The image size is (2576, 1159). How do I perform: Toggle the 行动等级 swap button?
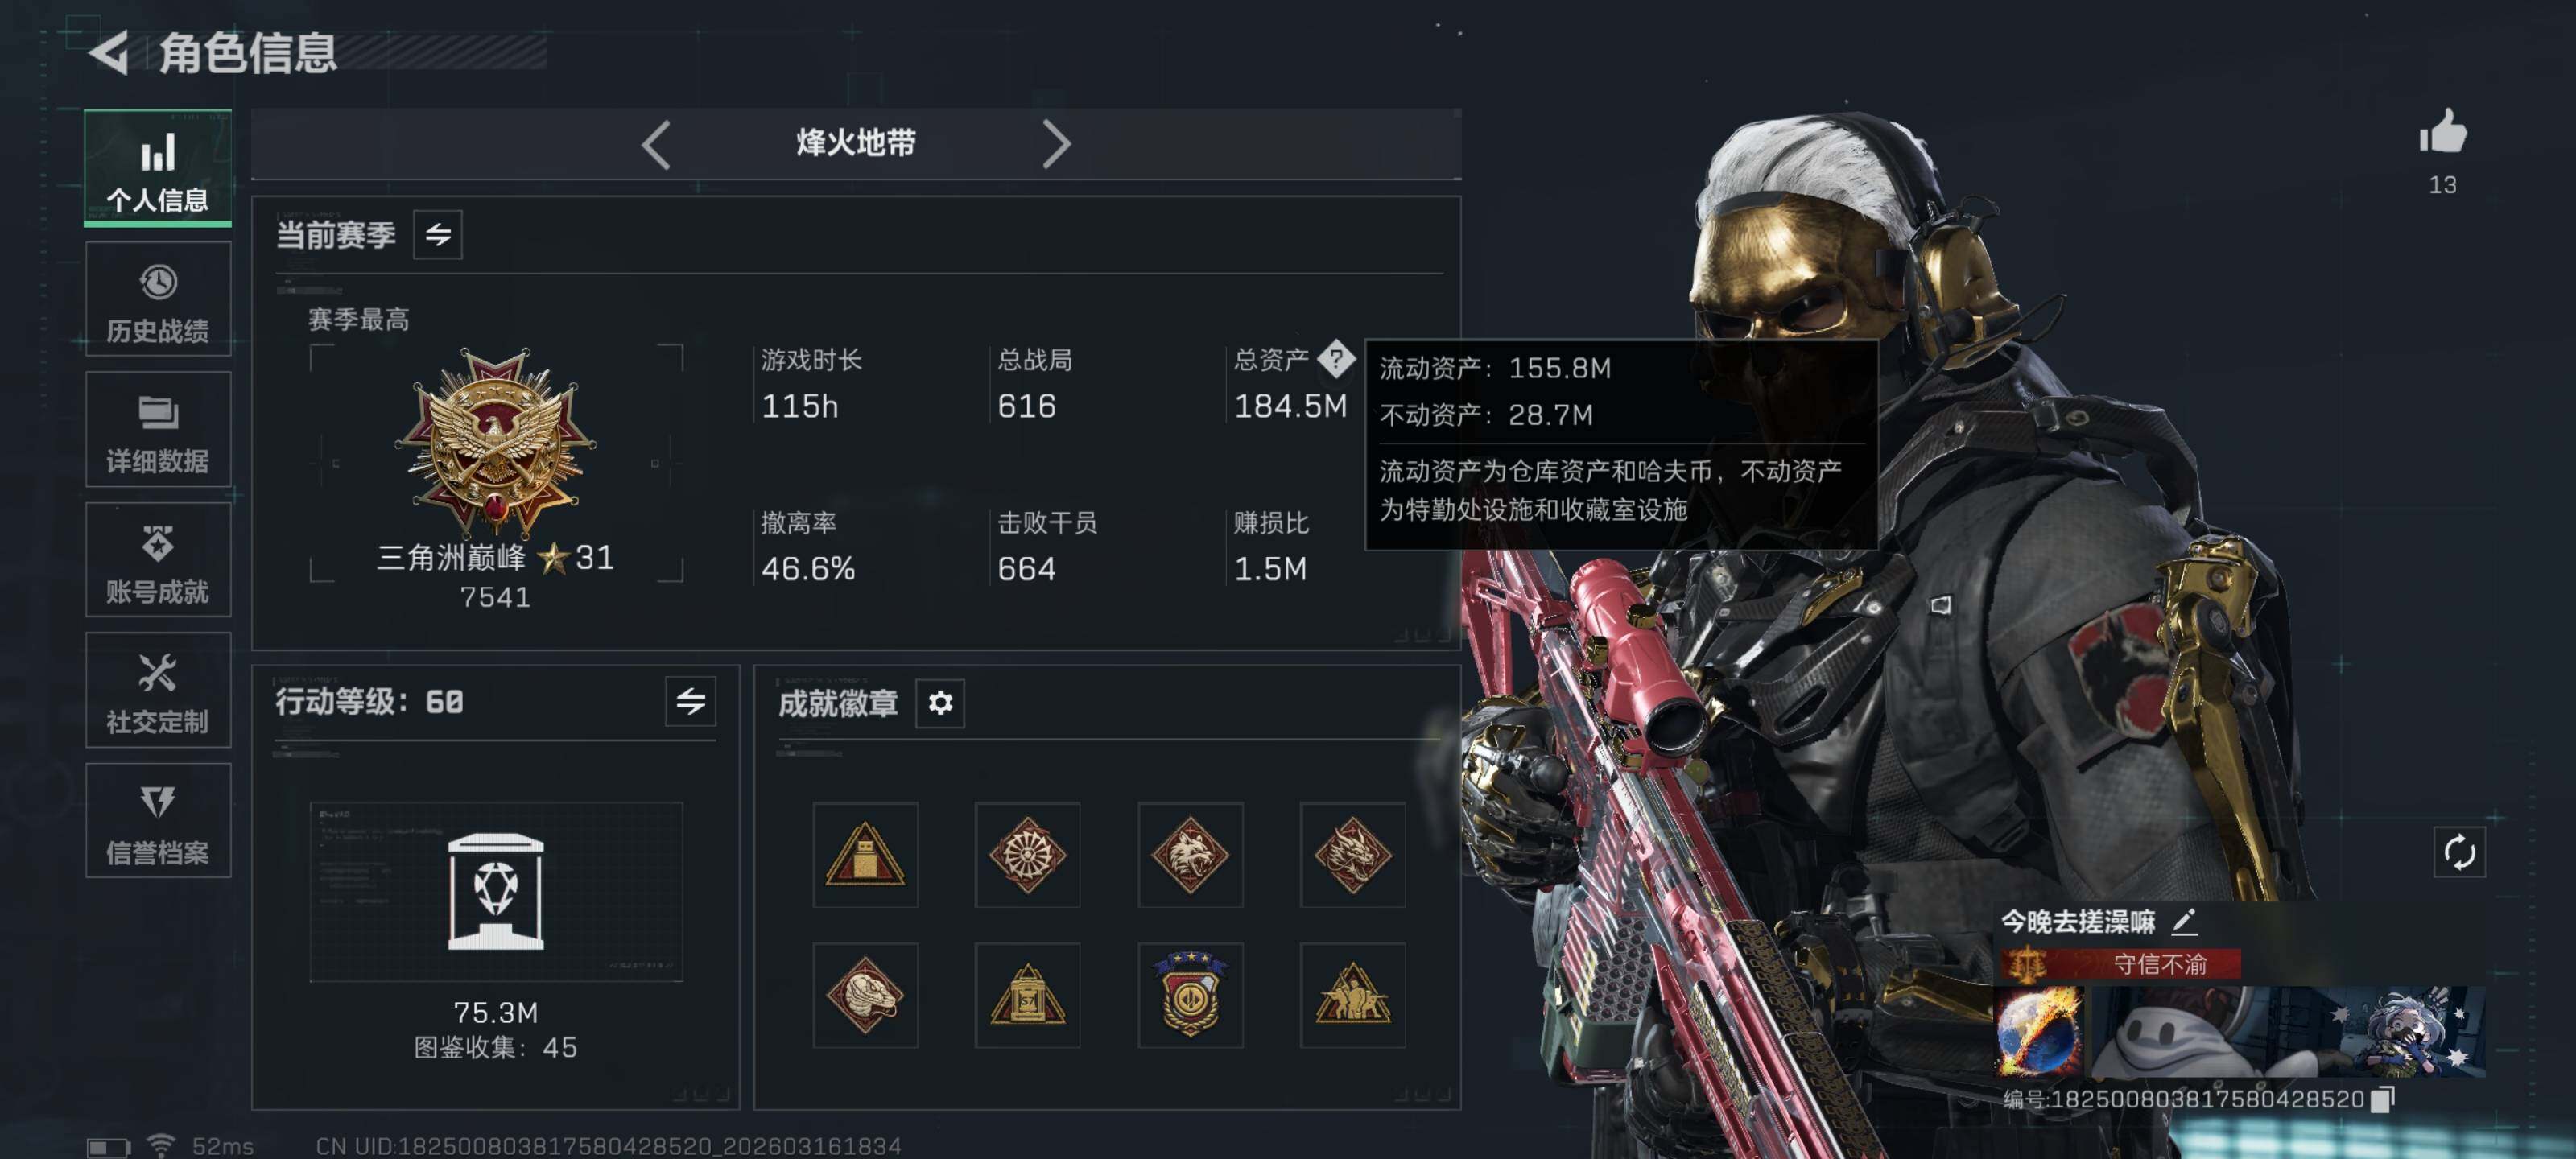point(690,701)
